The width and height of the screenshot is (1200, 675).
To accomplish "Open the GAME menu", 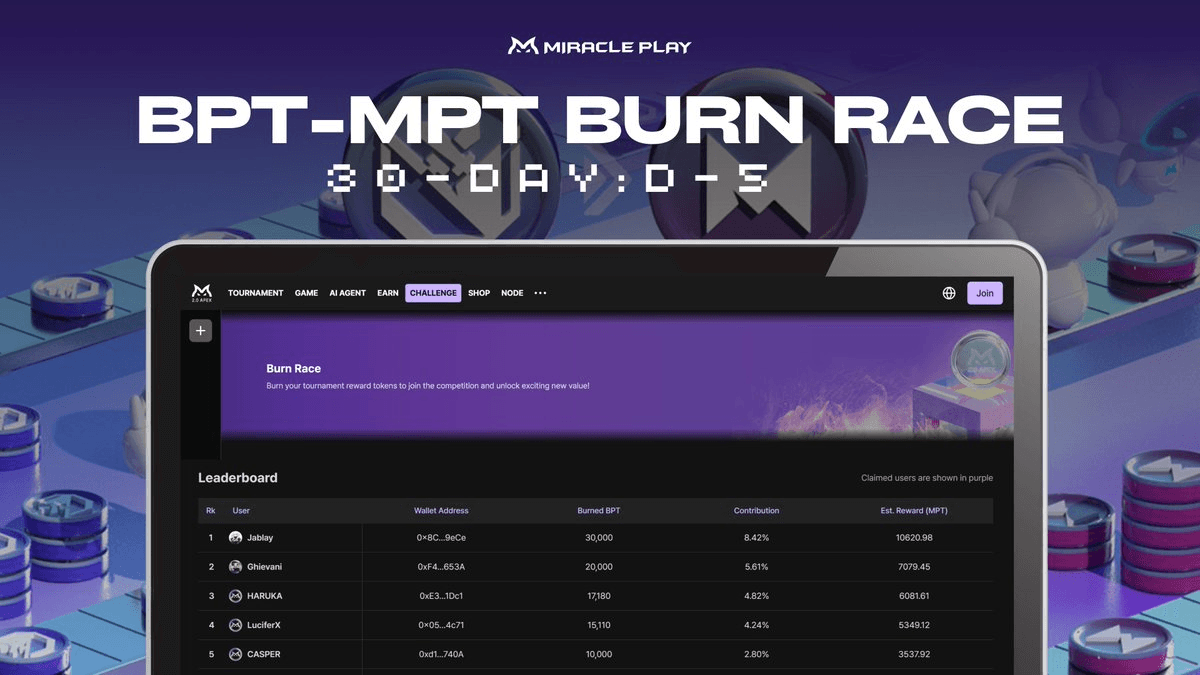I will pos(306,293).
